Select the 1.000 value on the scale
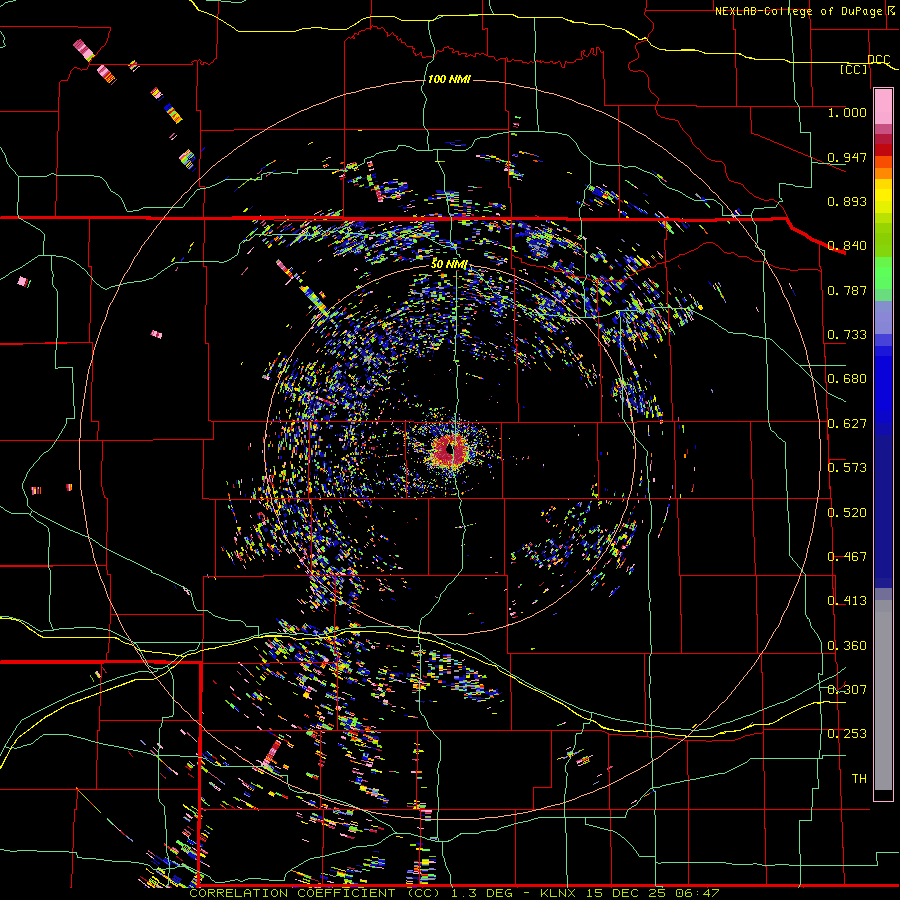 click(x=847, y=112)
